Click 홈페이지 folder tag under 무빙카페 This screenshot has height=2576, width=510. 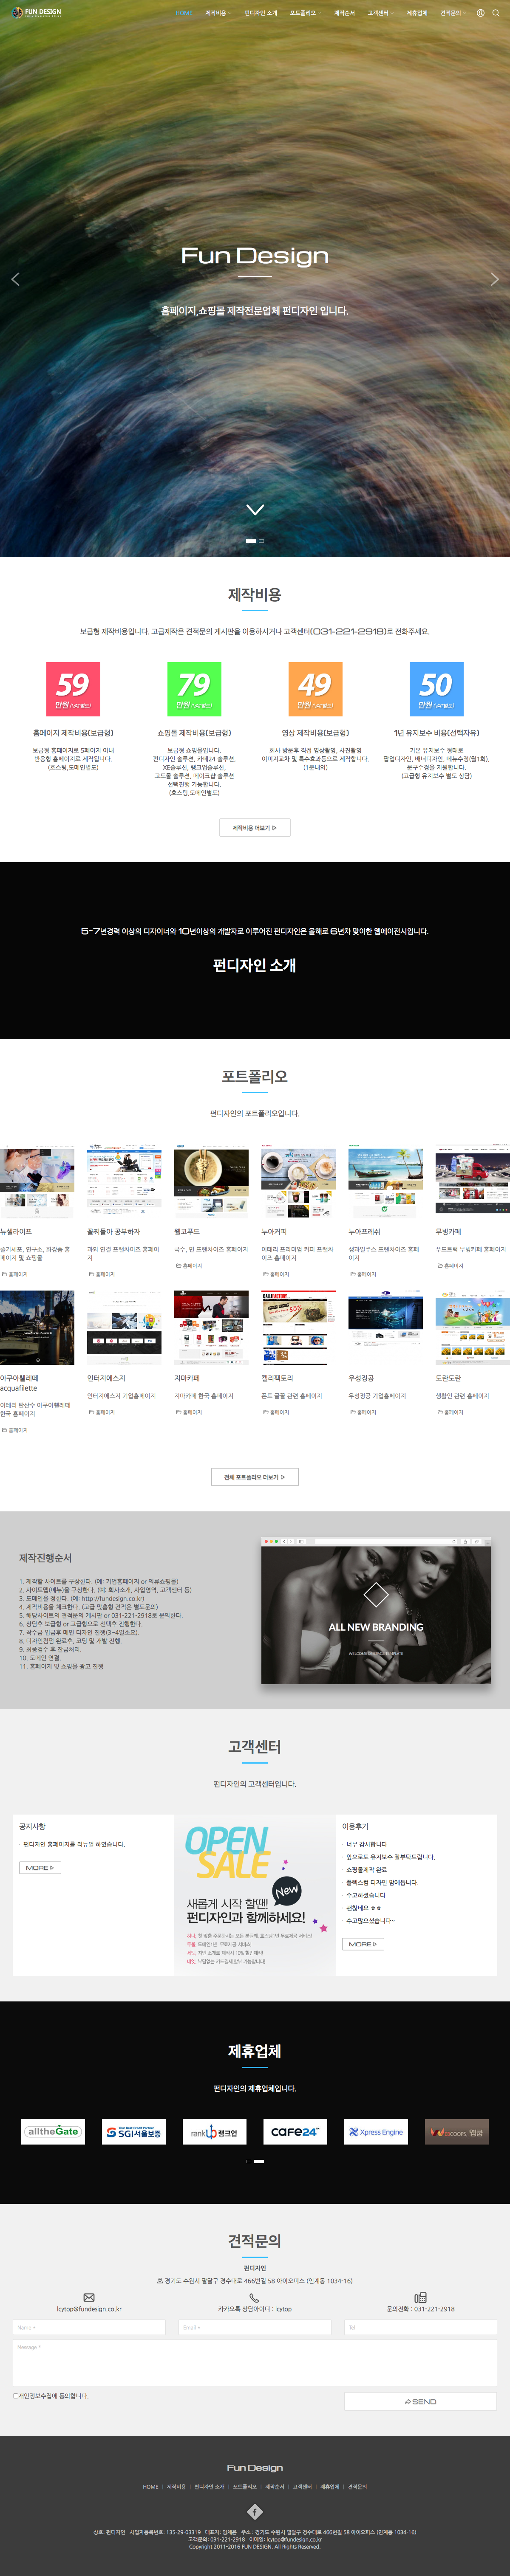click(x=450, y=1266)
